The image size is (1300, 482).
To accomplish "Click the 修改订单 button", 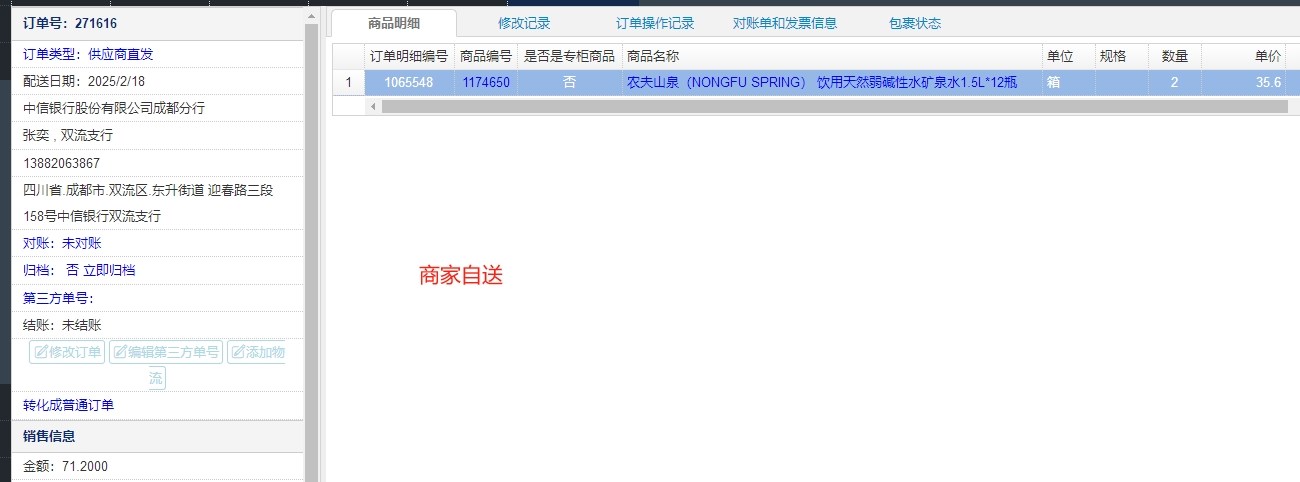I will (x=67, y=352).
